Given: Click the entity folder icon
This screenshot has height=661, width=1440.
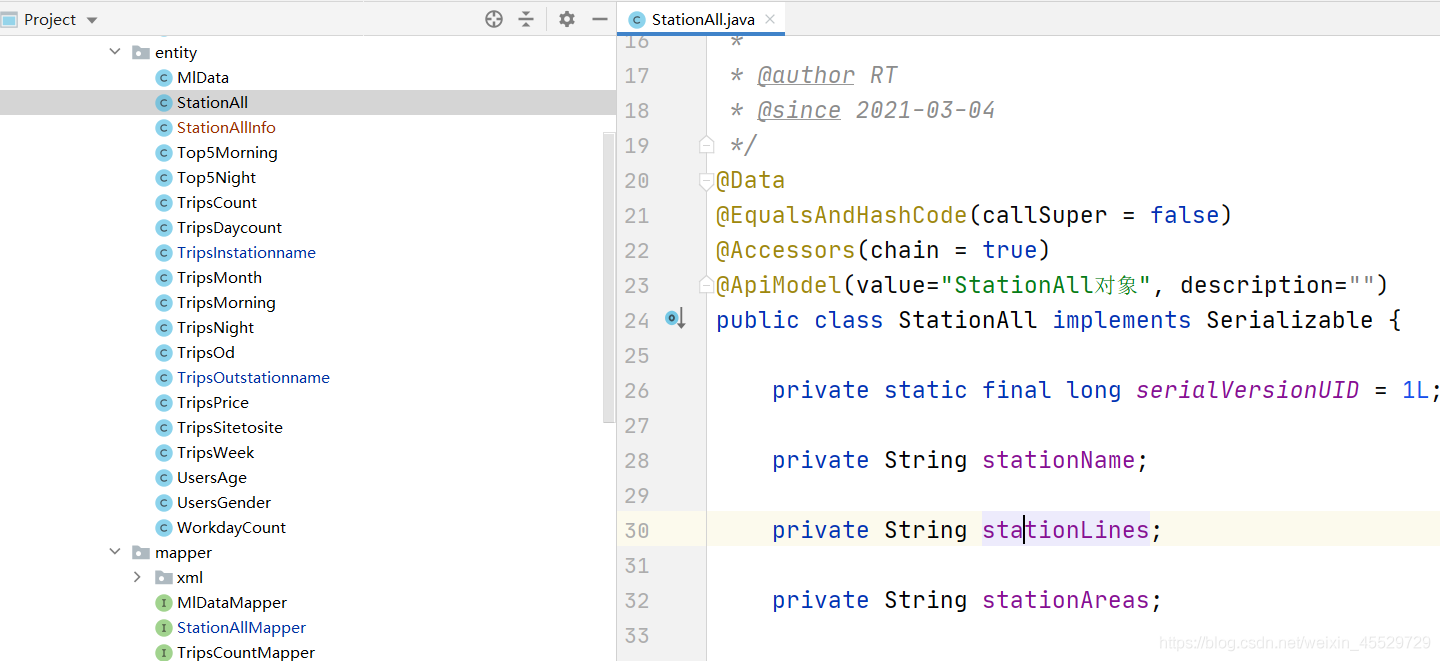Looking at the screenshot, I should pyautogui.click(x=141, y=52).
